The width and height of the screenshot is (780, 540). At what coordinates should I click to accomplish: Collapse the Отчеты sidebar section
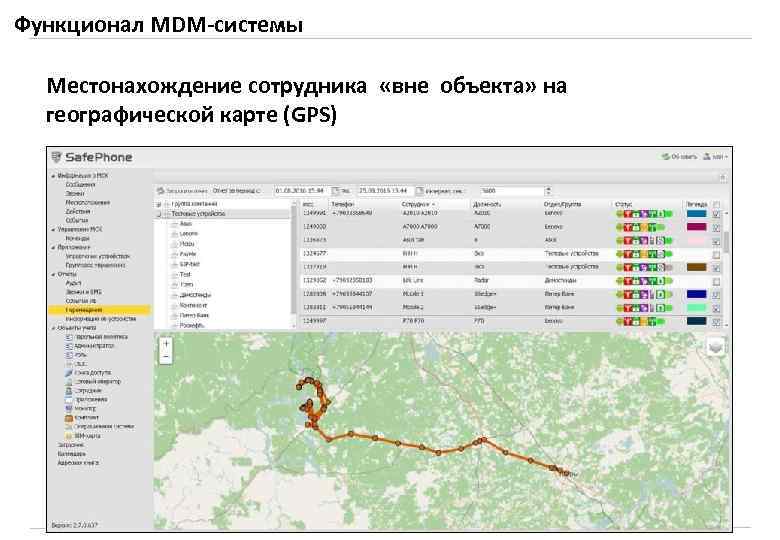tap(54, 274)
